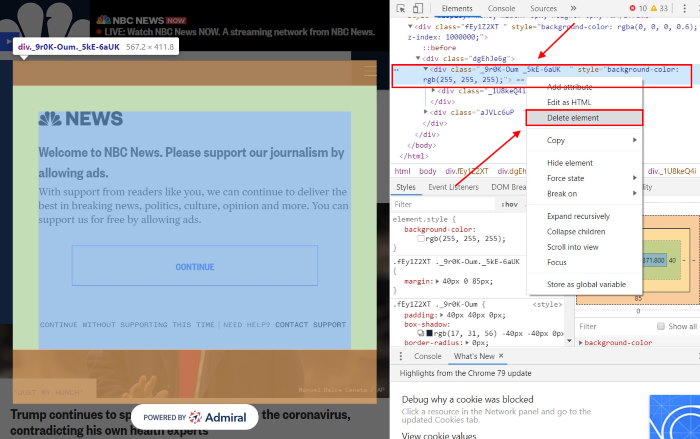Click the div.fEy1Z2XT breadcrumb
The width and height of the screenshot is (700, 439).
click(467, 171)
